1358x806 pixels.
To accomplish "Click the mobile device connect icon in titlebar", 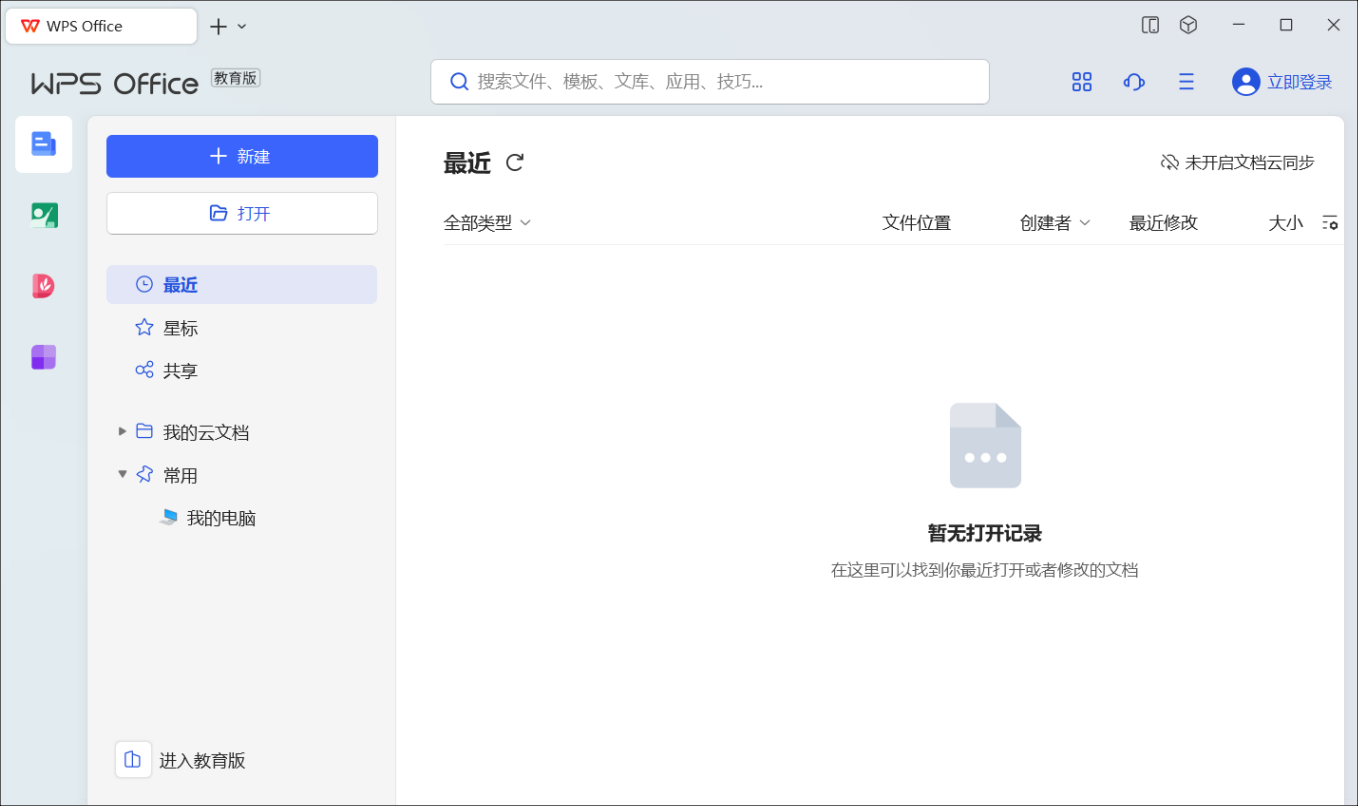I will tap(1150, 24).
